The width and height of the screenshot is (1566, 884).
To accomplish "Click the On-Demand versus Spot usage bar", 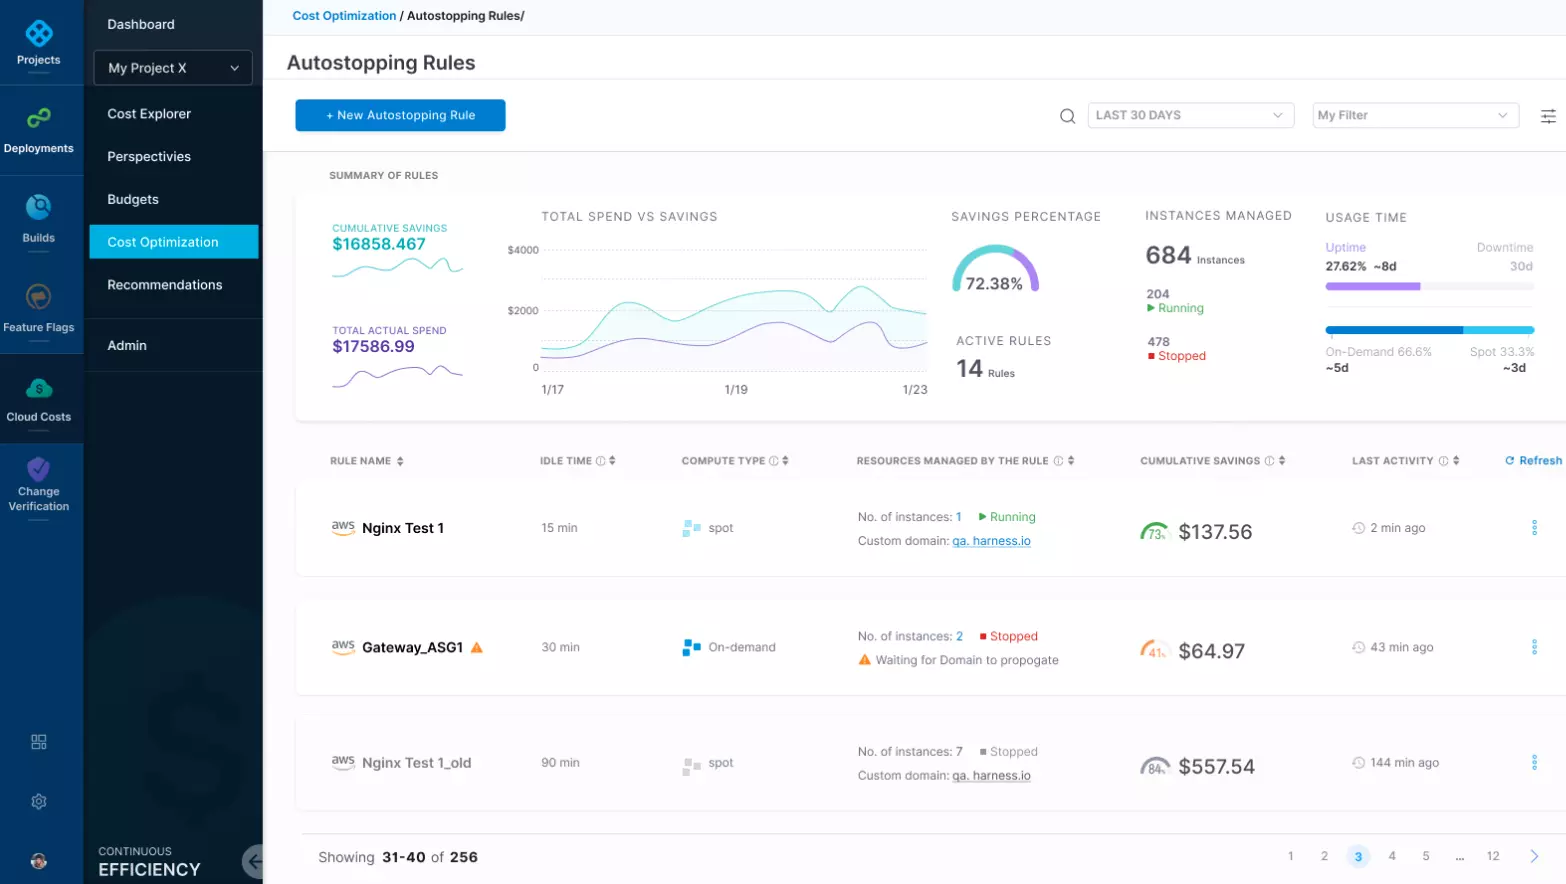I will point(1430,330).
